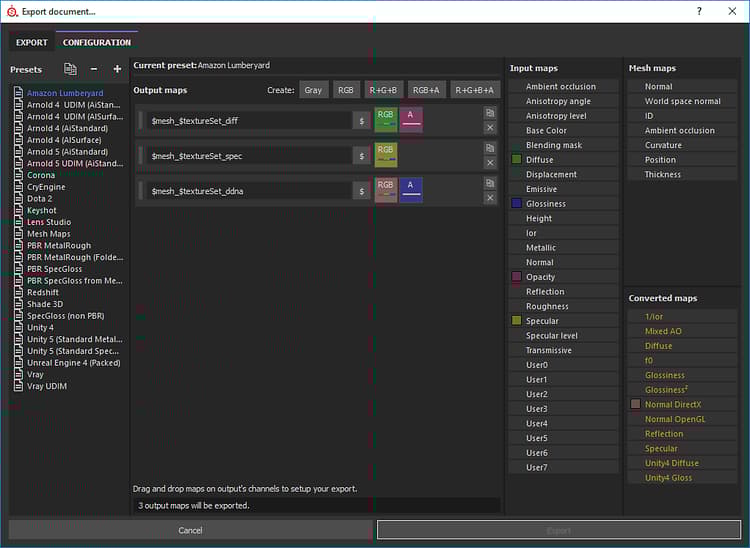Pick the Normal DirectX converted map
Viewport: 750px width, 548px height.
(x=683, y=405)
